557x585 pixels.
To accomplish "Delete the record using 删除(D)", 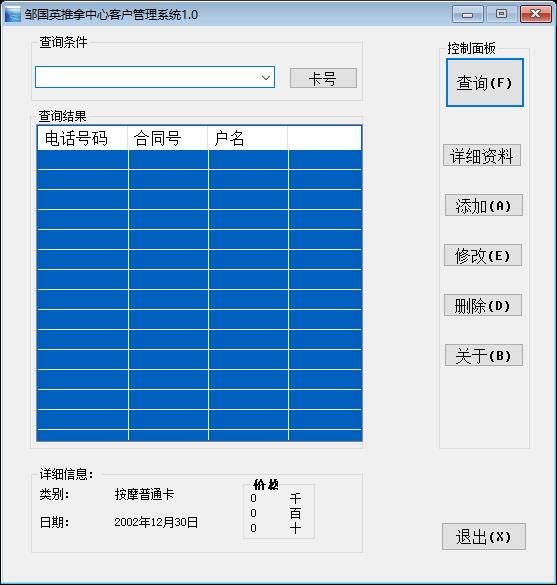I will pos(483,305).
